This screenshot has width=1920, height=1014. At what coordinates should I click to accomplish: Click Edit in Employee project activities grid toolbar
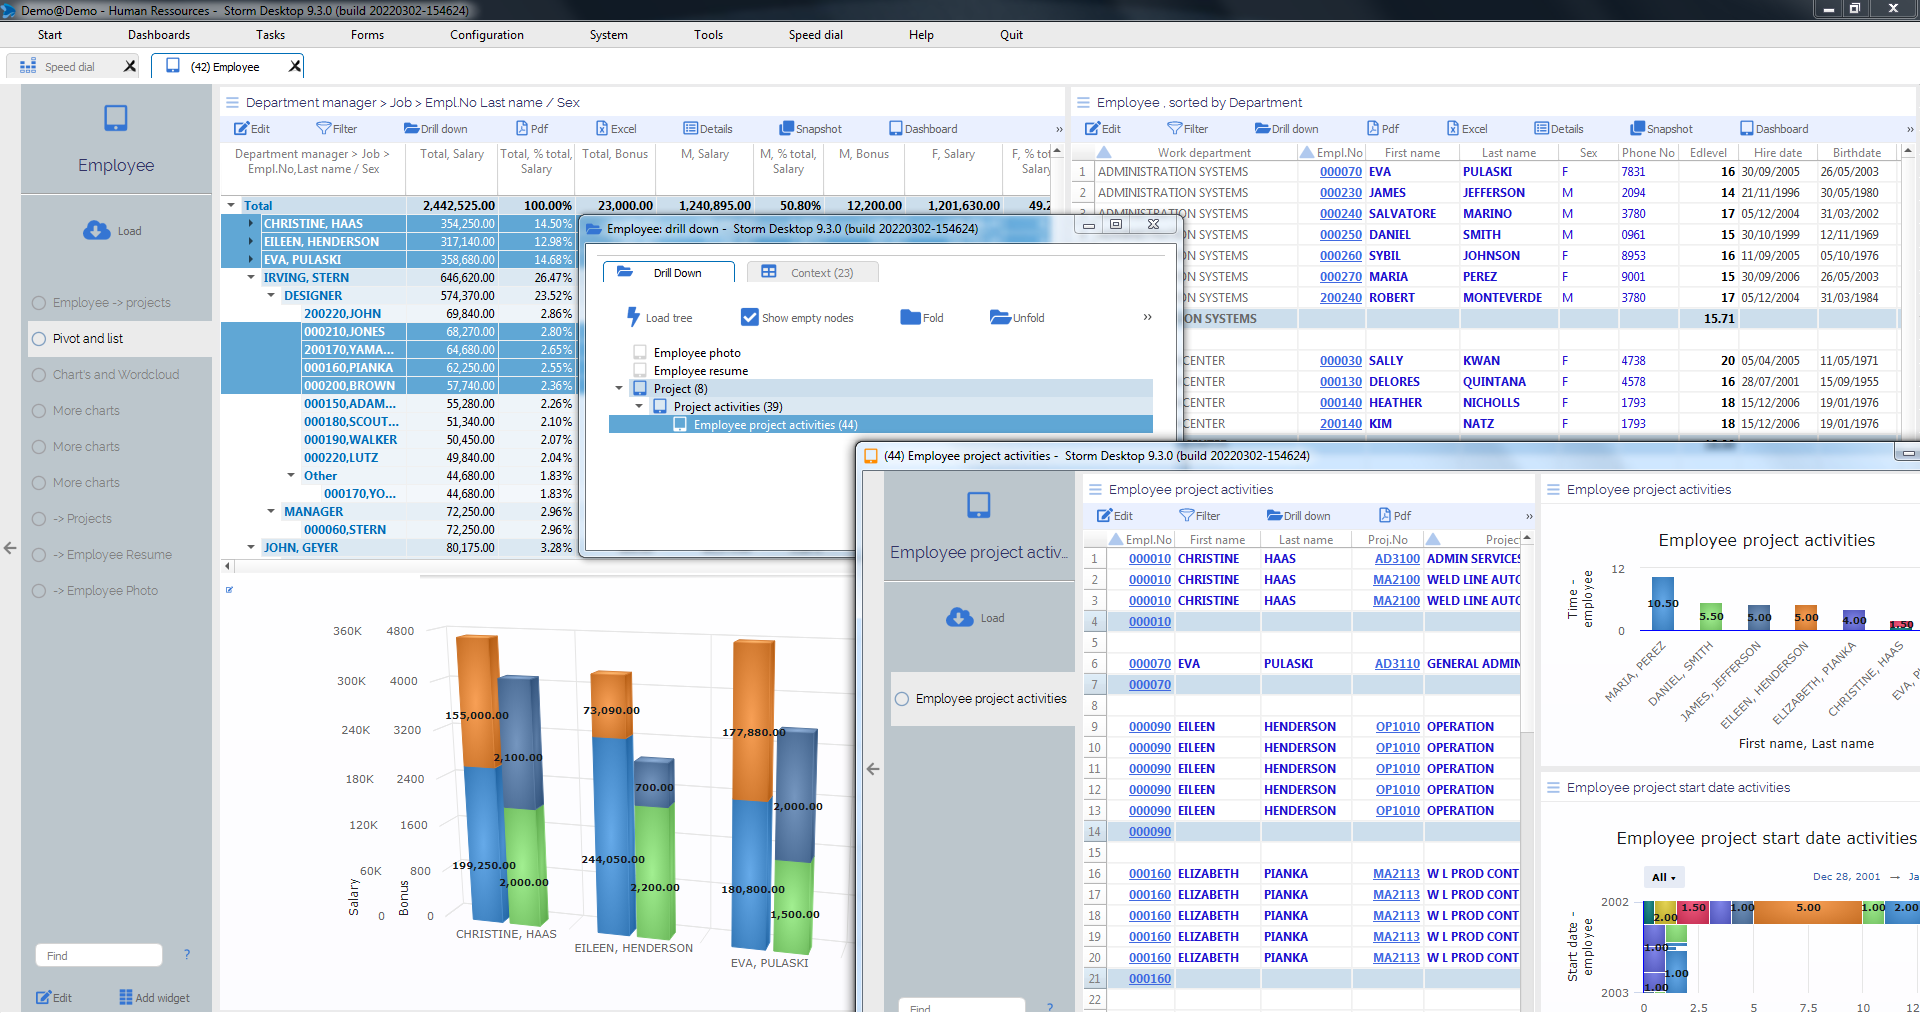1114,516
